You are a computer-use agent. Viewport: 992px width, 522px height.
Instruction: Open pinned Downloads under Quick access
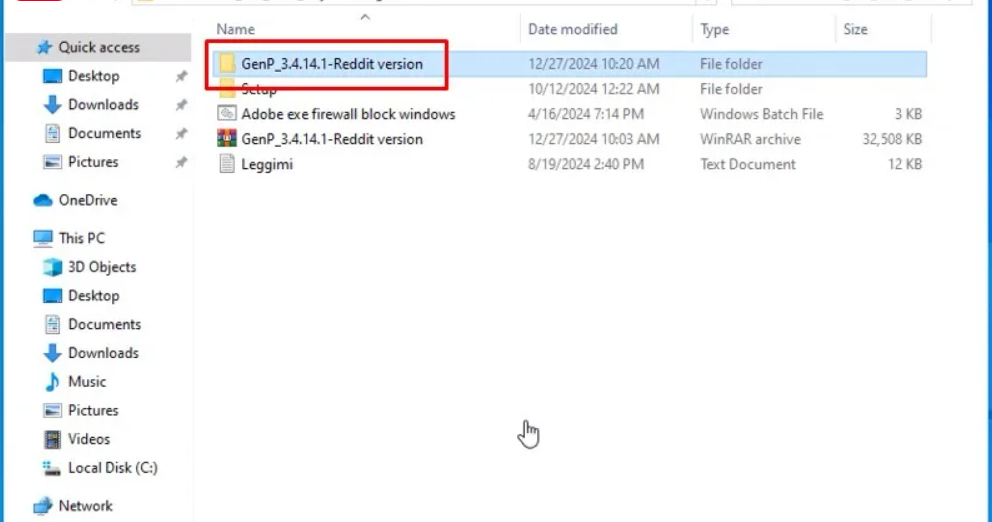(102, 104)
